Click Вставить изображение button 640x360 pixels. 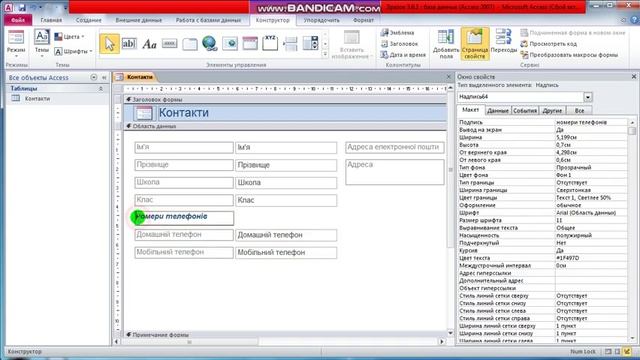click(351, 45)
